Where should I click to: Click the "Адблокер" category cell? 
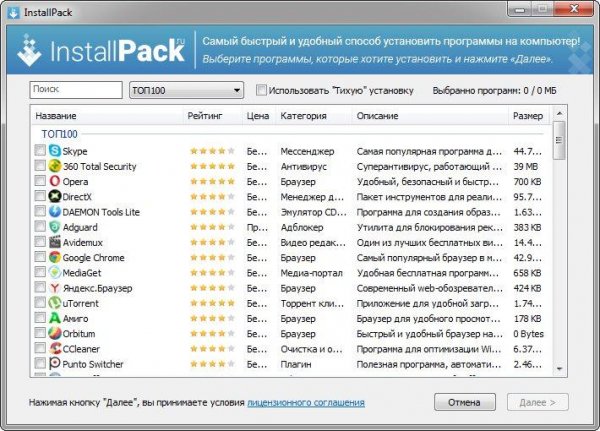[x=302, y=227]
